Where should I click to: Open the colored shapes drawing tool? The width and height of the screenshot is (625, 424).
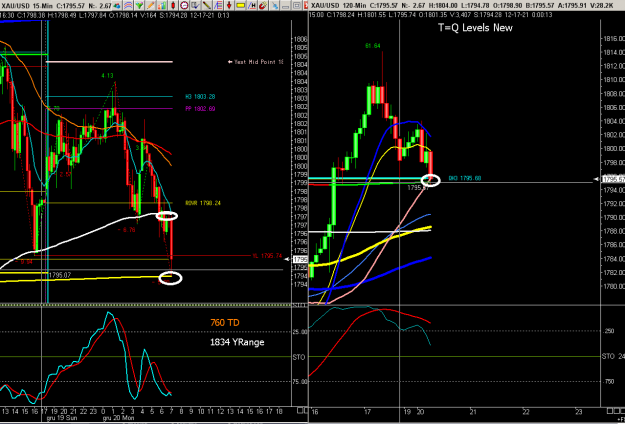[117, 6]
